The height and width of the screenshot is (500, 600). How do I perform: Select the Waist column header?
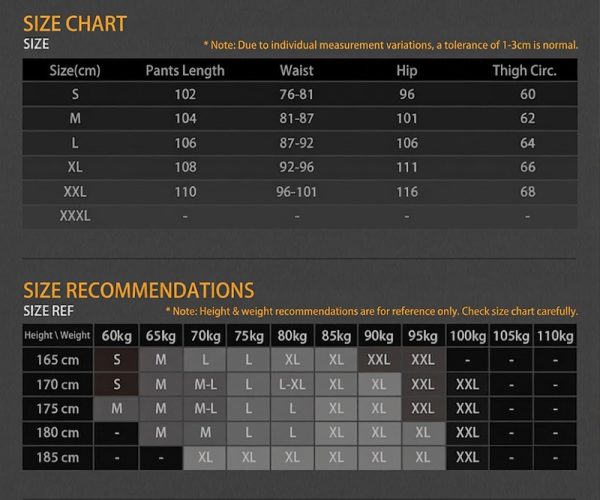point(297,71)
